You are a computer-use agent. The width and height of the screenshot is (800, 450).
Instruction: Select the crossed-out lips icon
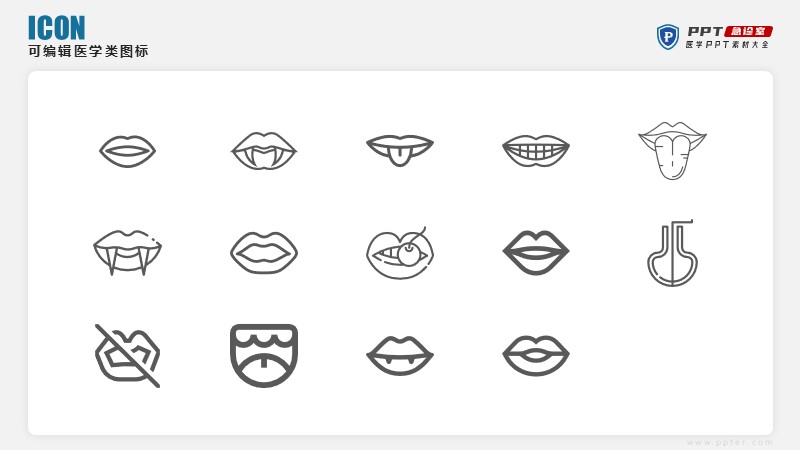tap(128, 356)
